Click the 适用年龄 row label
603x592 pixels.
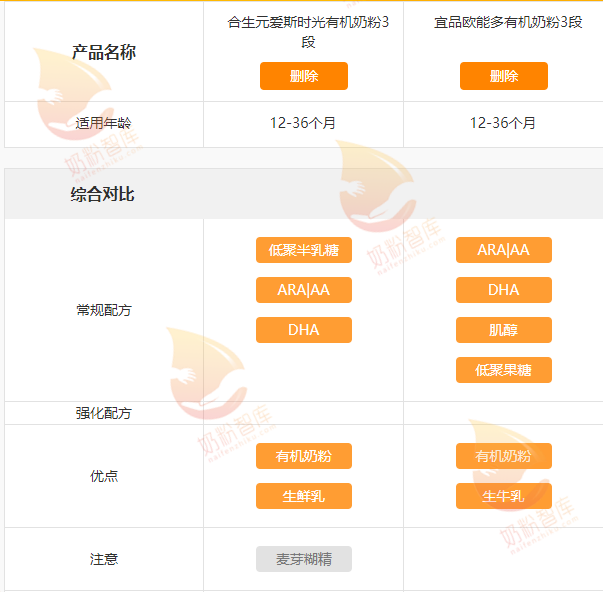click(103, 123)
